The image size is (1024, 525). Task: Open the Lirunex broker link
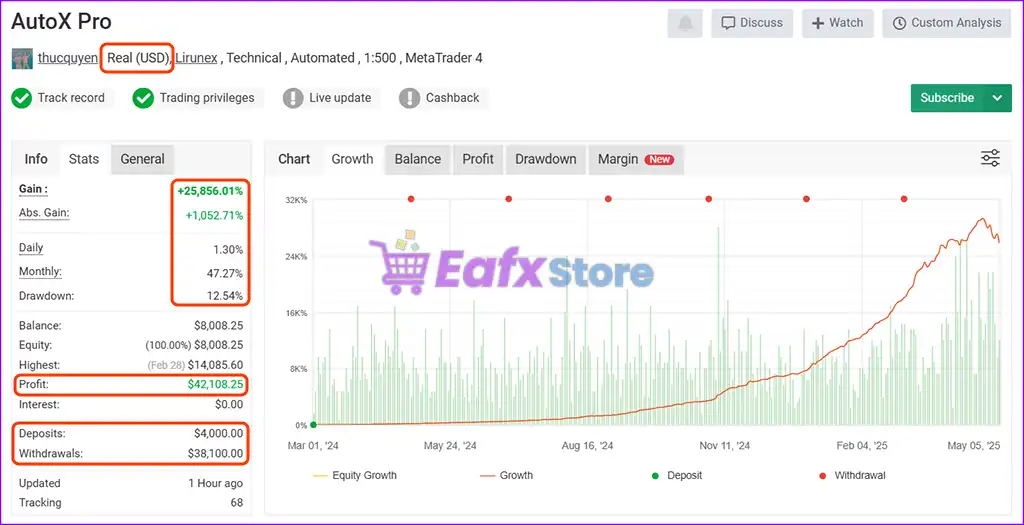(197, 58)
